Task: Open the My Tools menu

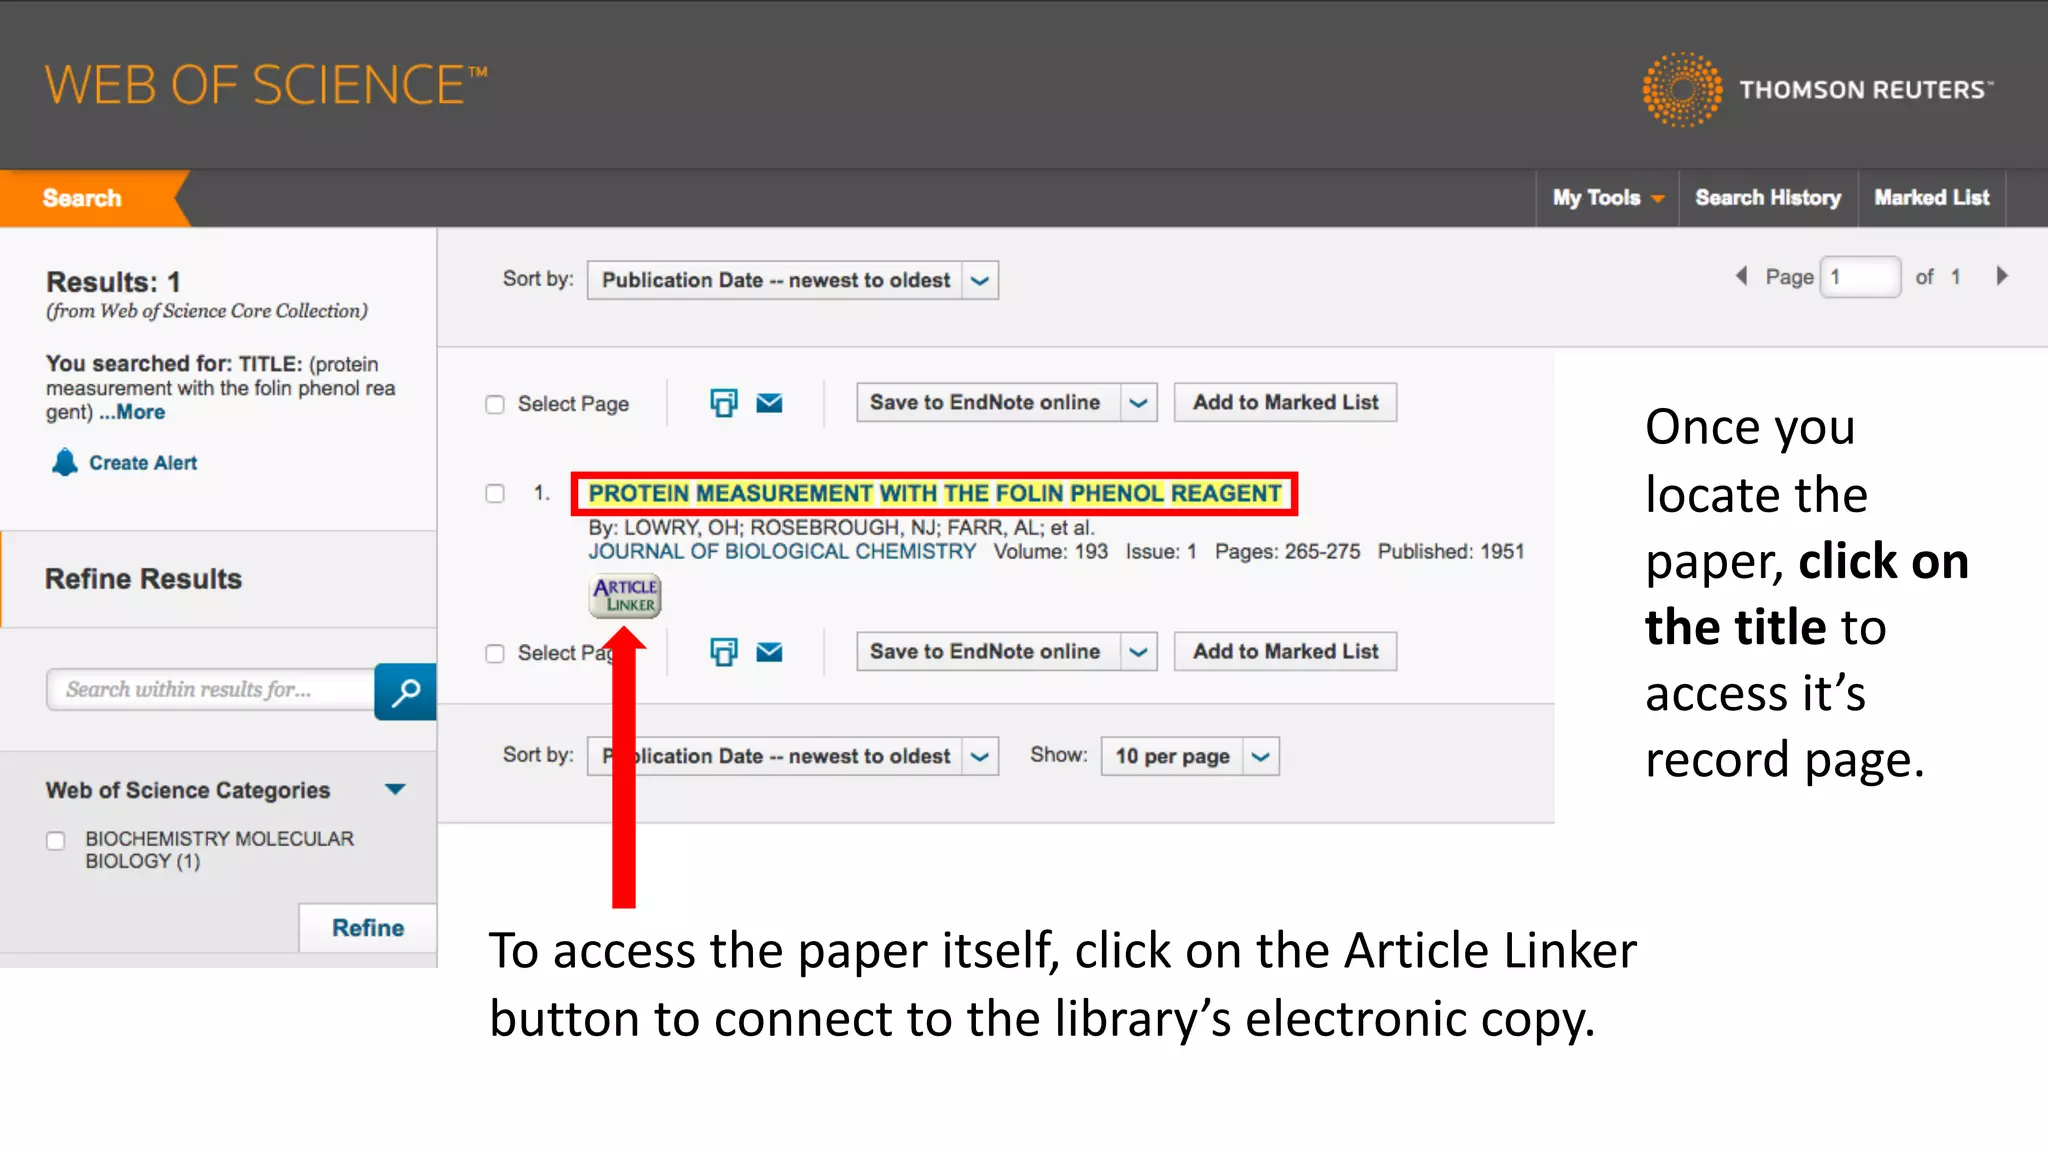Action: point(1608,198)
